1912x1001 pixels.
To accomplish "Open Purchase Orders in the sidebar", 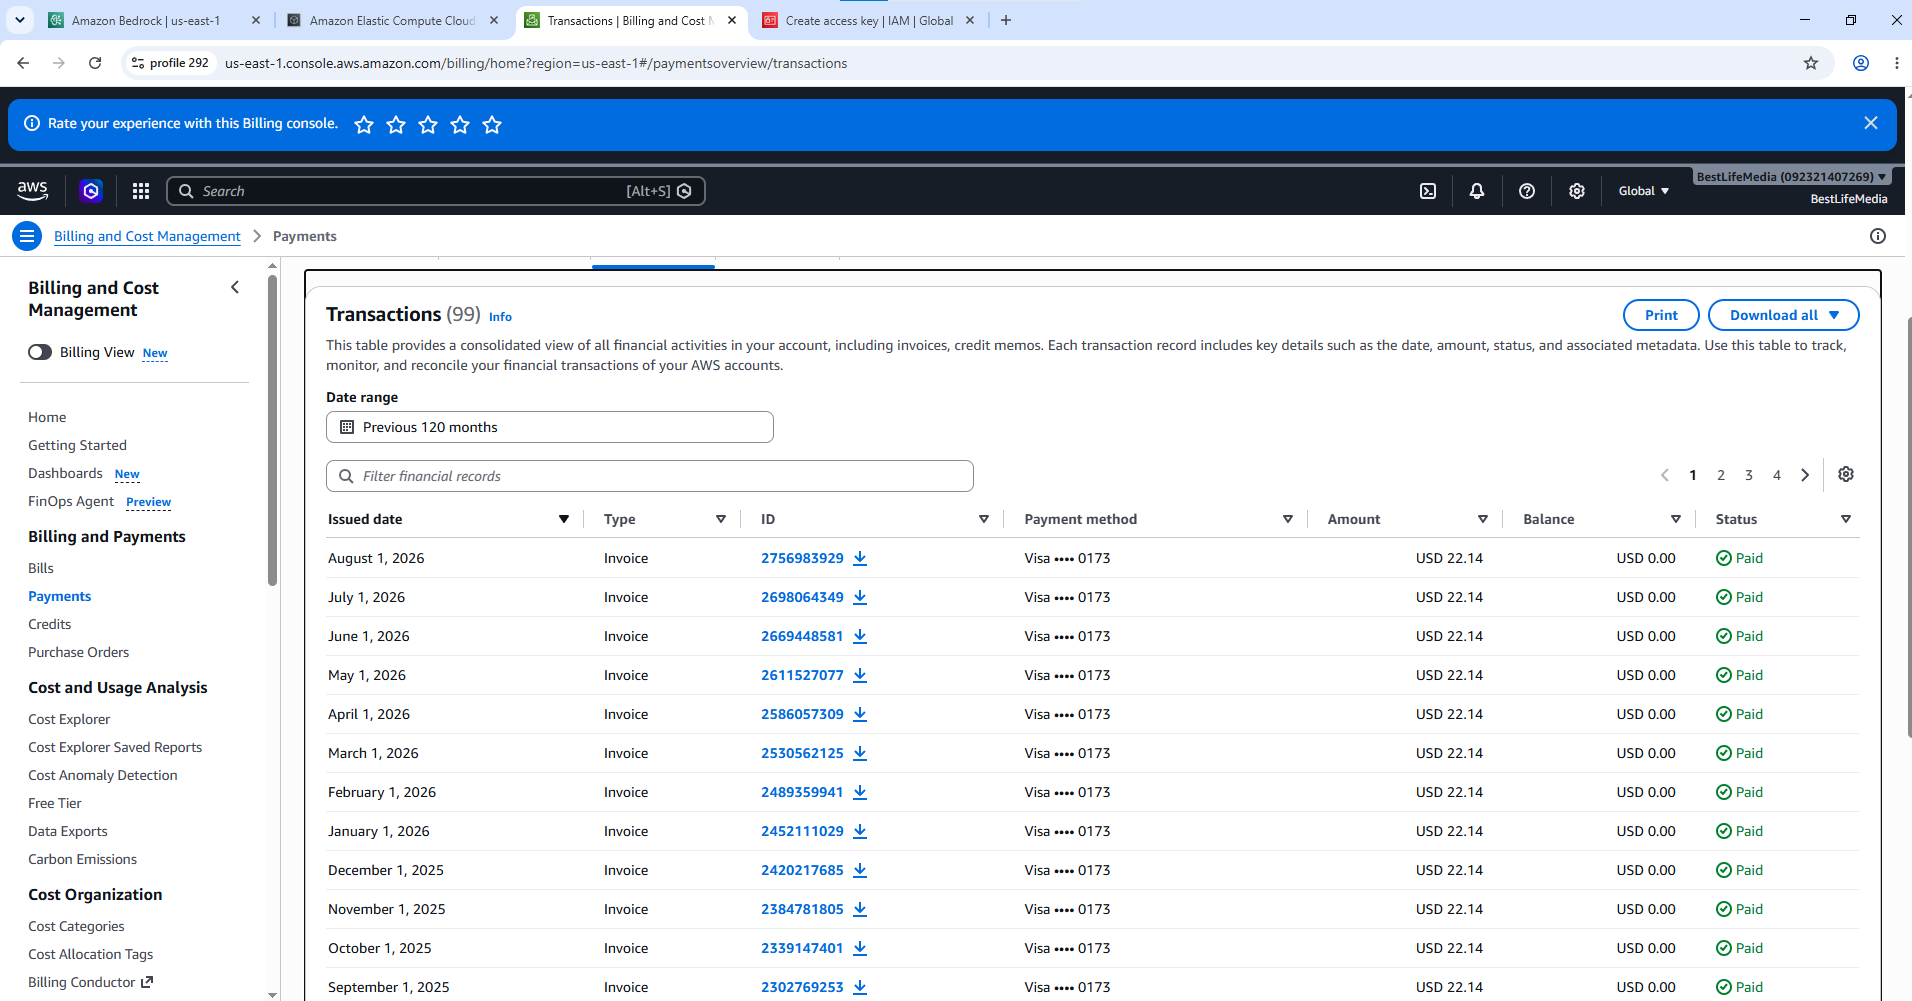I will (79, 652).
